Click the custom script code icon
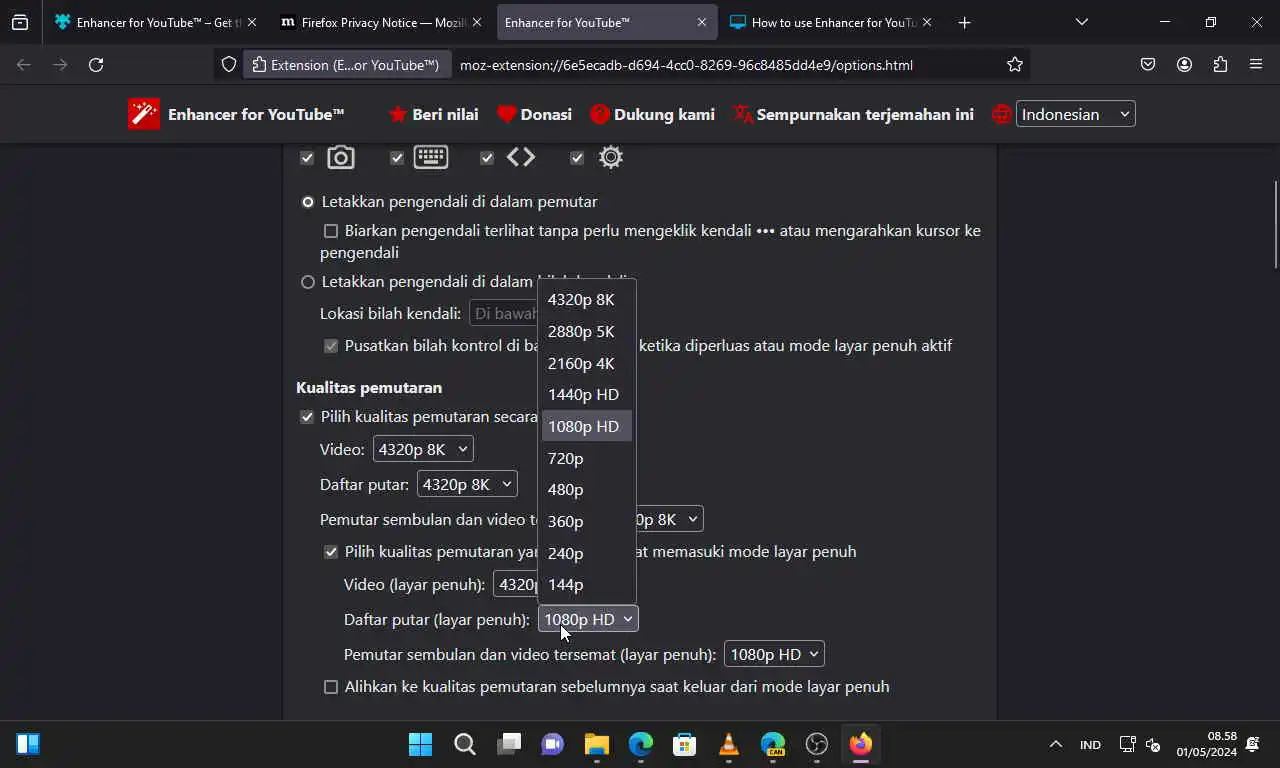 (521, 157)
